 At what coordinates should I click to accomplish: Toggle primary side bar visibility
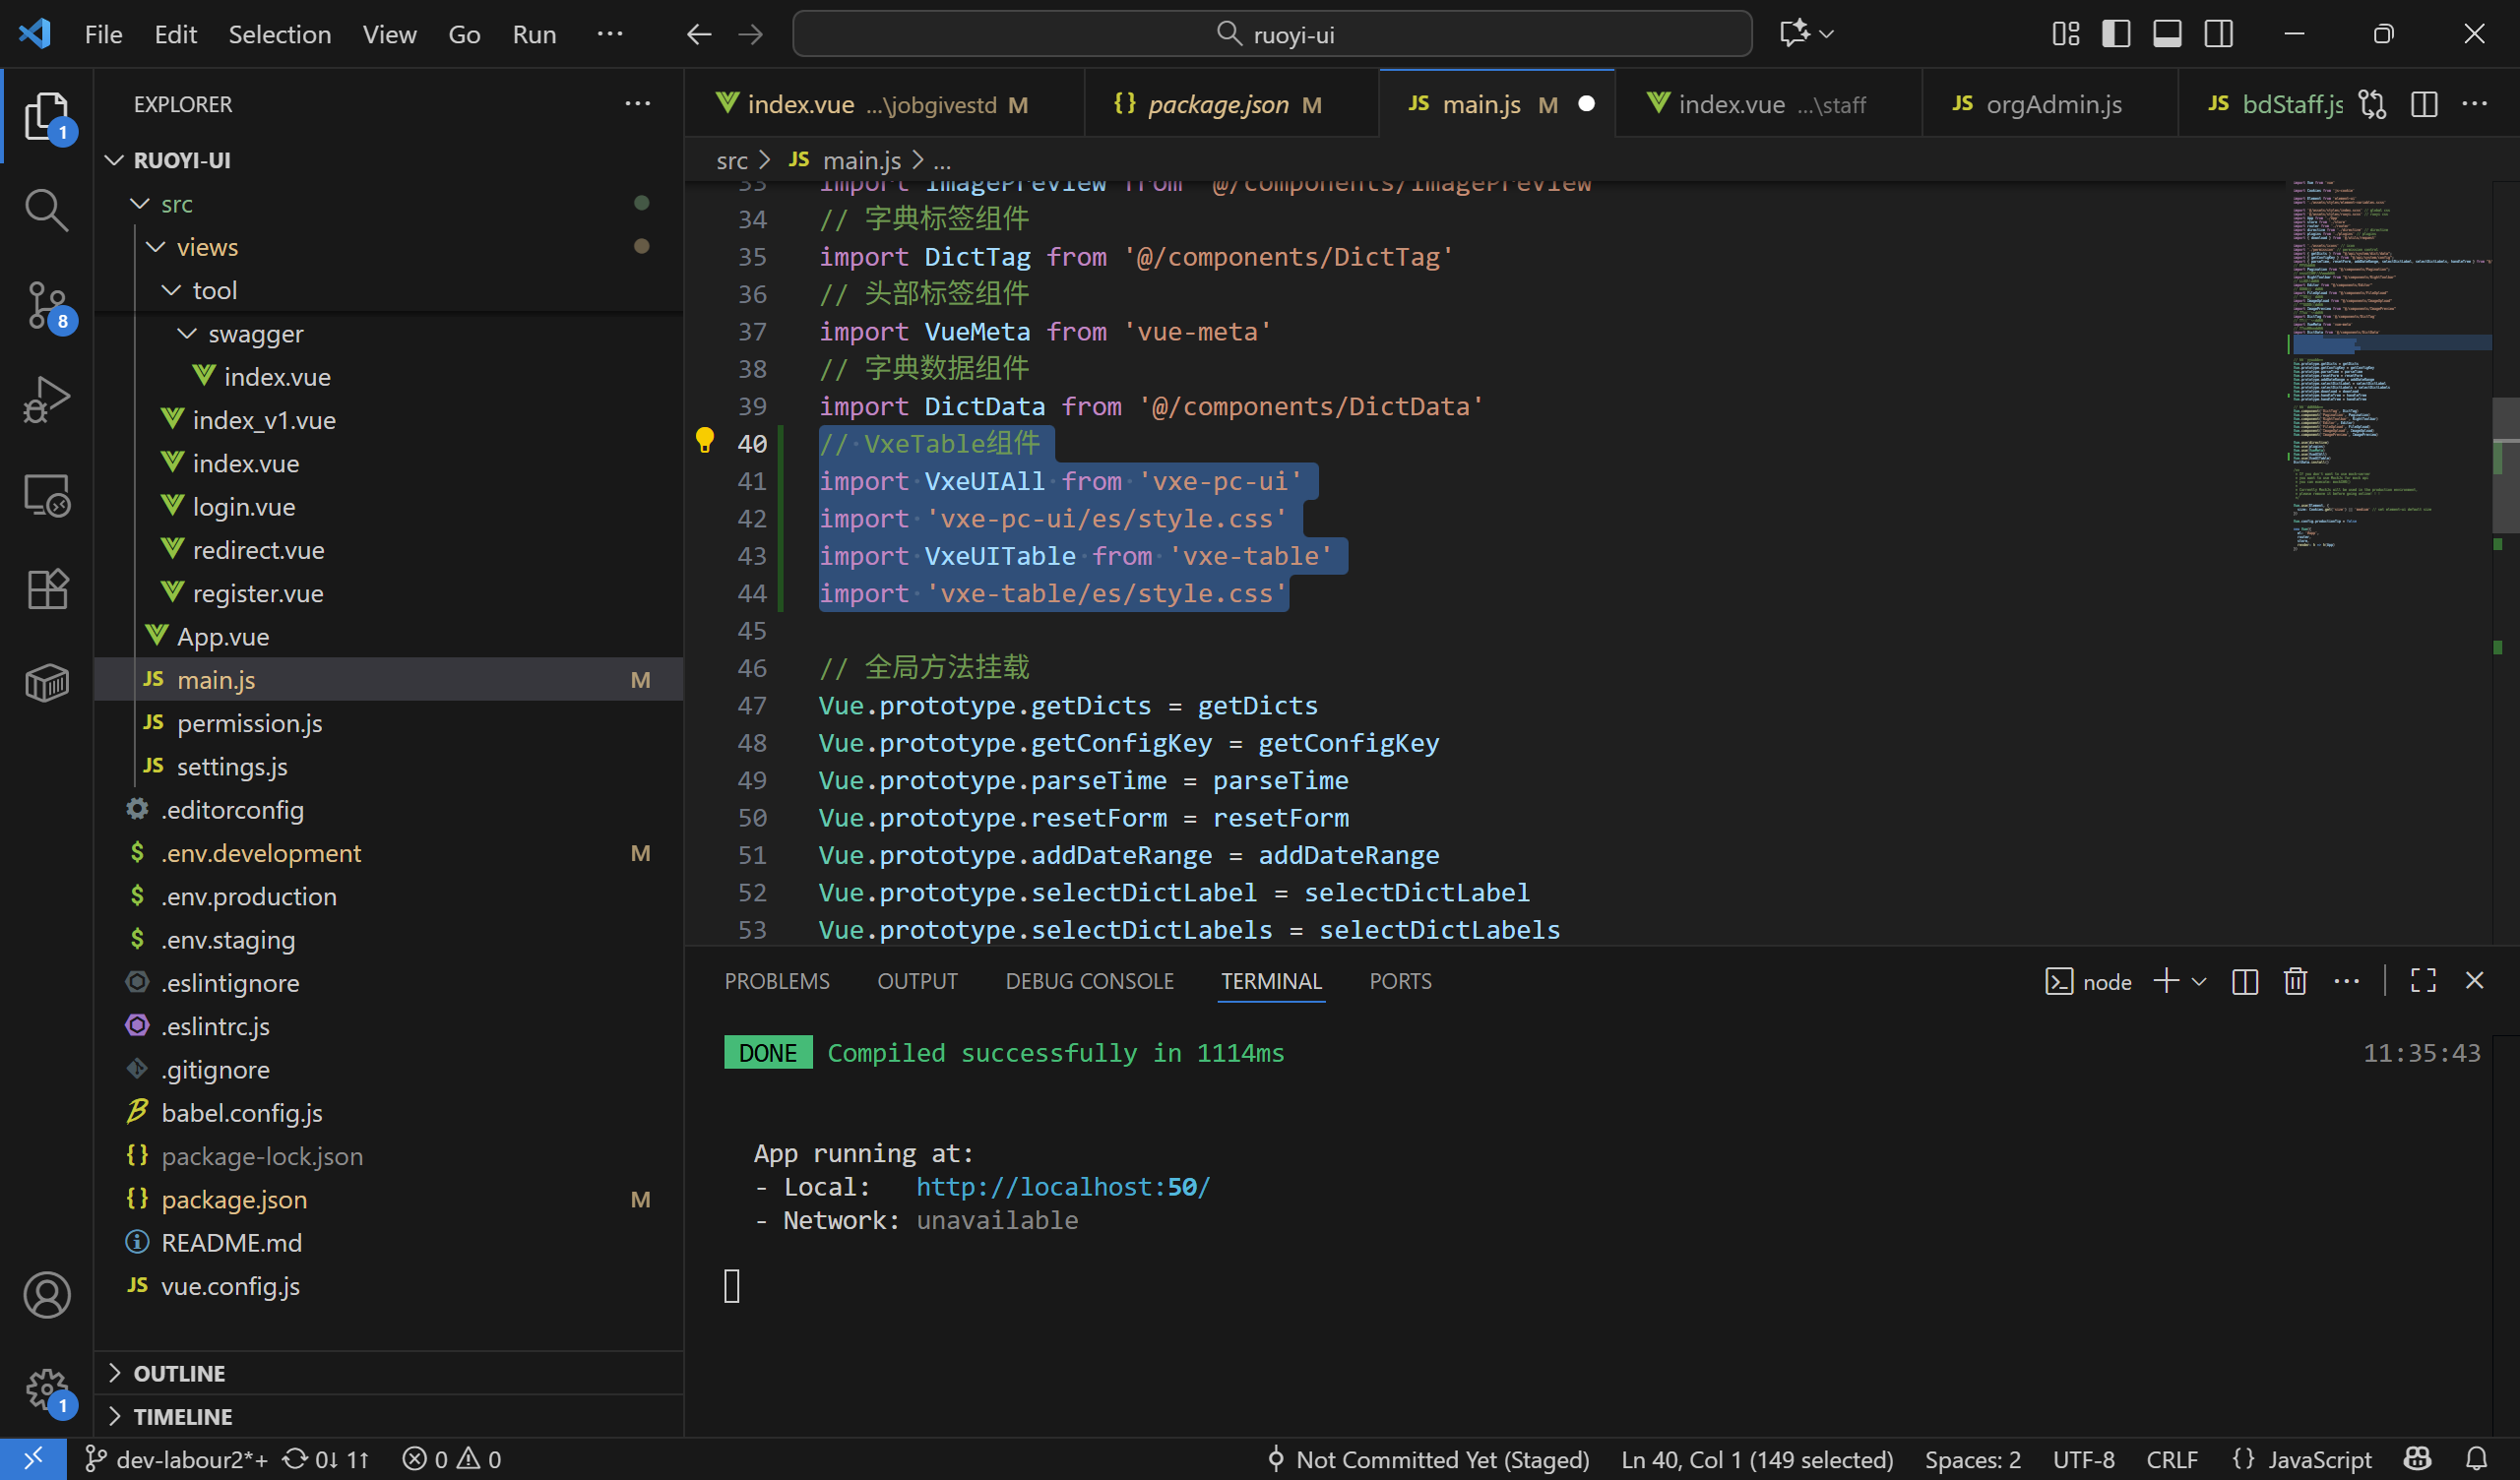(x=2116, y=34)
